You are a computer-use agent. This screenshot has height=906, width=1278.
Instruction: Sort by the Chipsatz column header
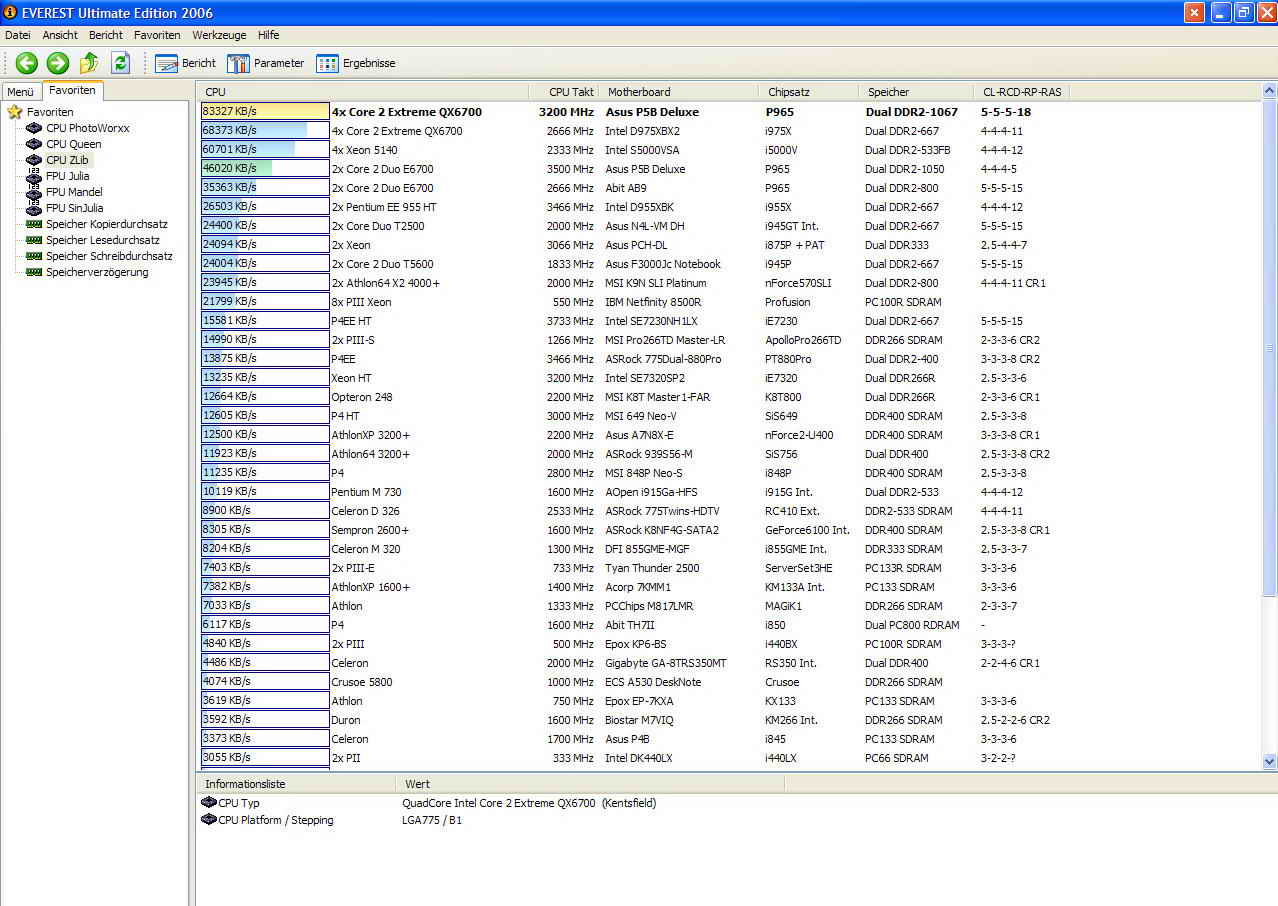click(x=808, y=92)
